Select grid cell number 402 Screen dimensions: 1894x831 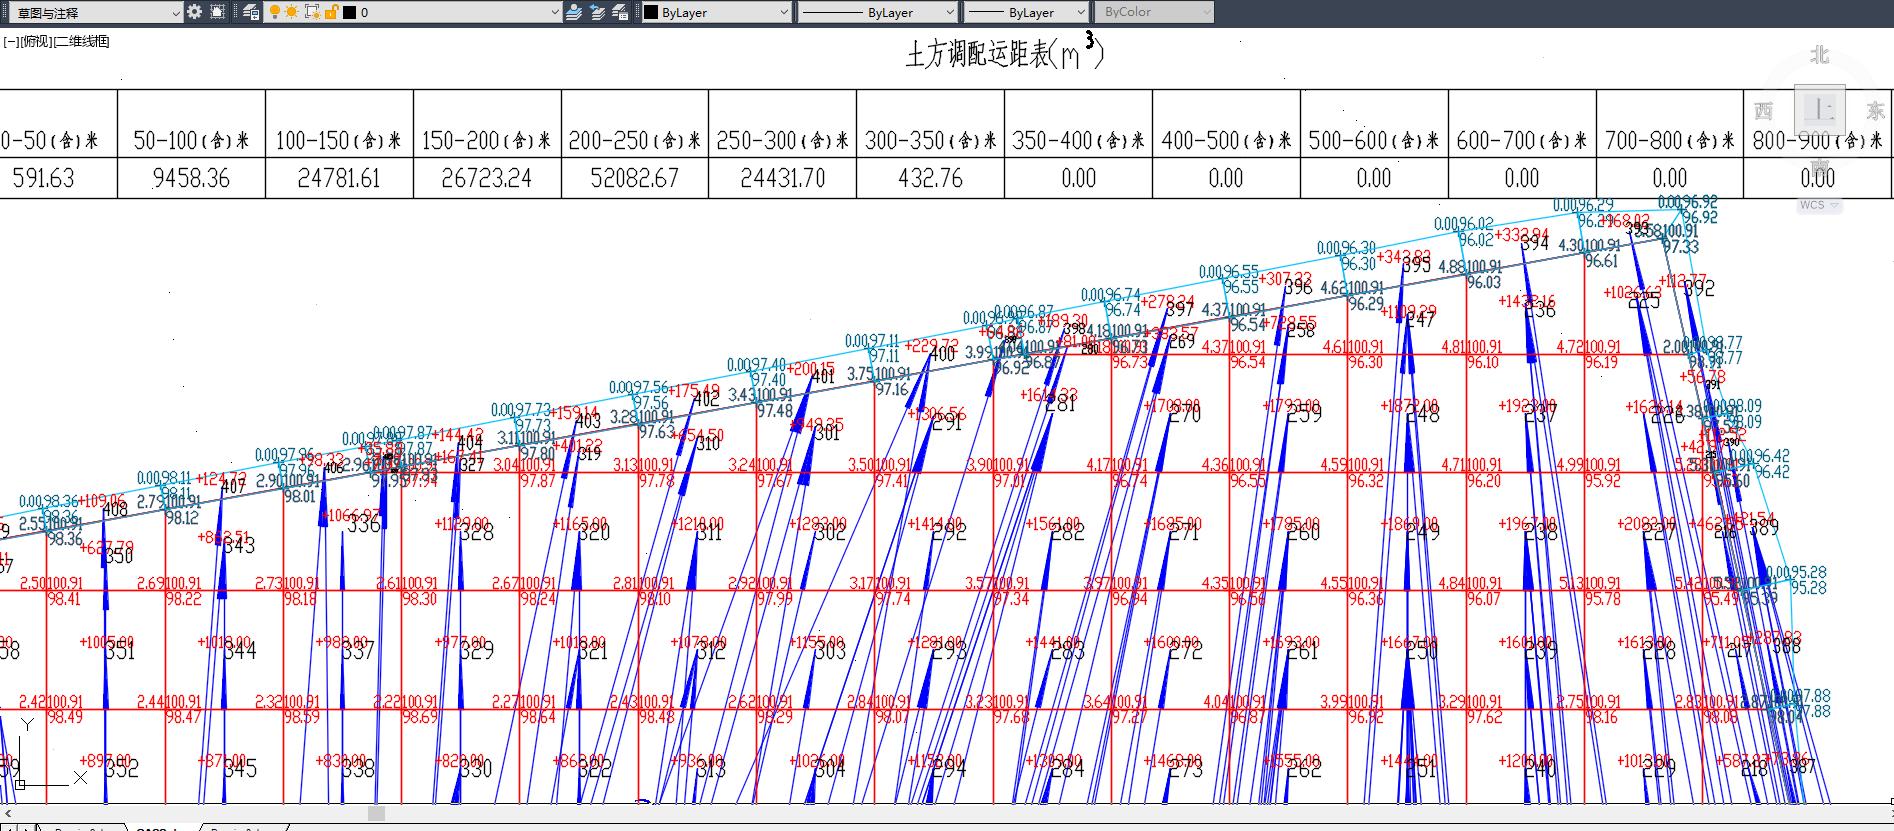[705, 400]
